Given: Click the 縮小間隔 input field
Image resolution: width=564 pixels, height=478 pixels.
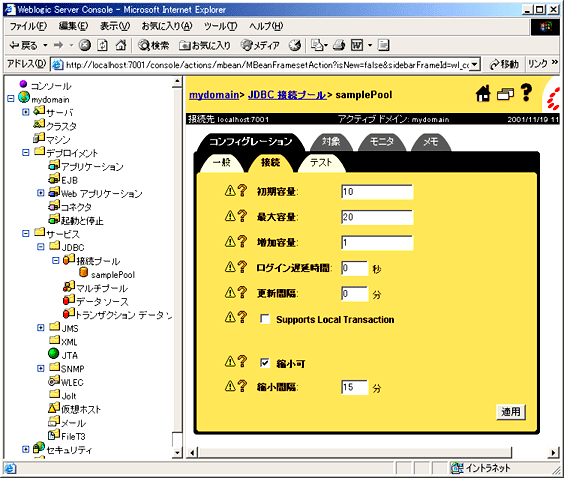Looking at the screenshot, I should (354, 387).
